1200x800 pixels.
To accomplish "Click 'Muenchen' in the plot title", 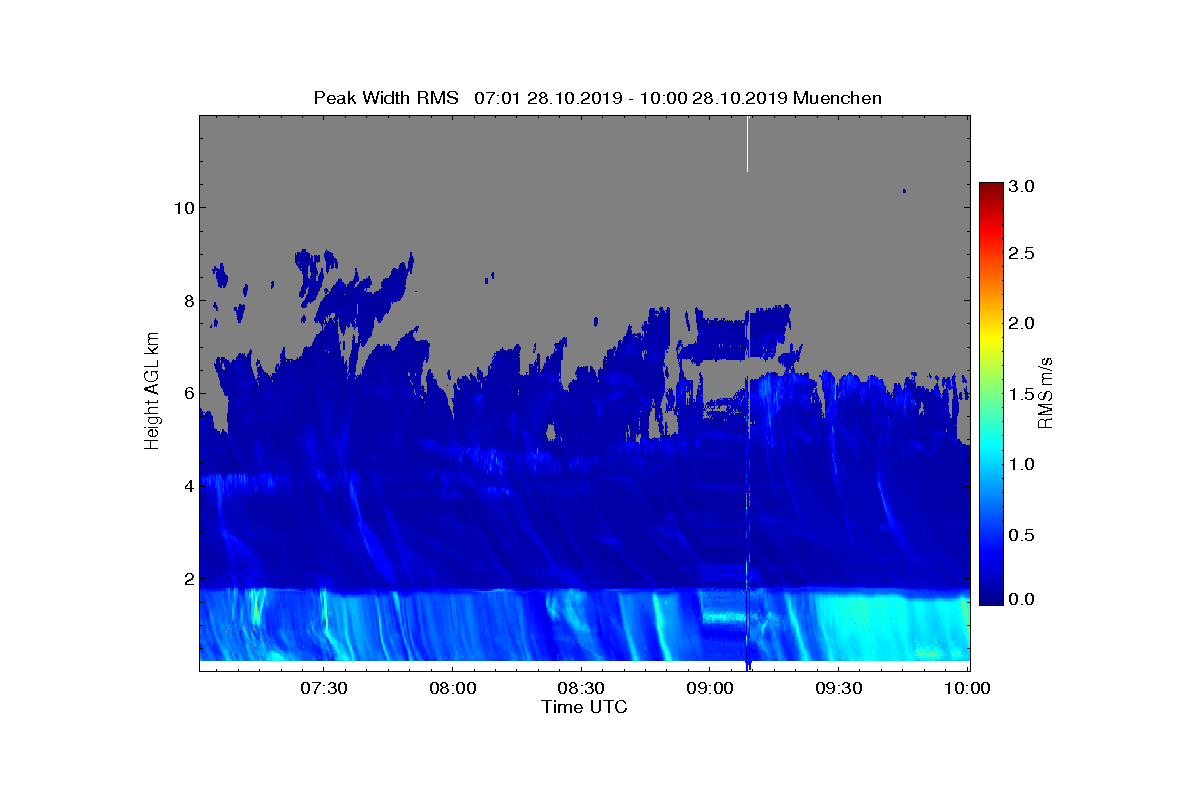I will [x=837, y=98].
